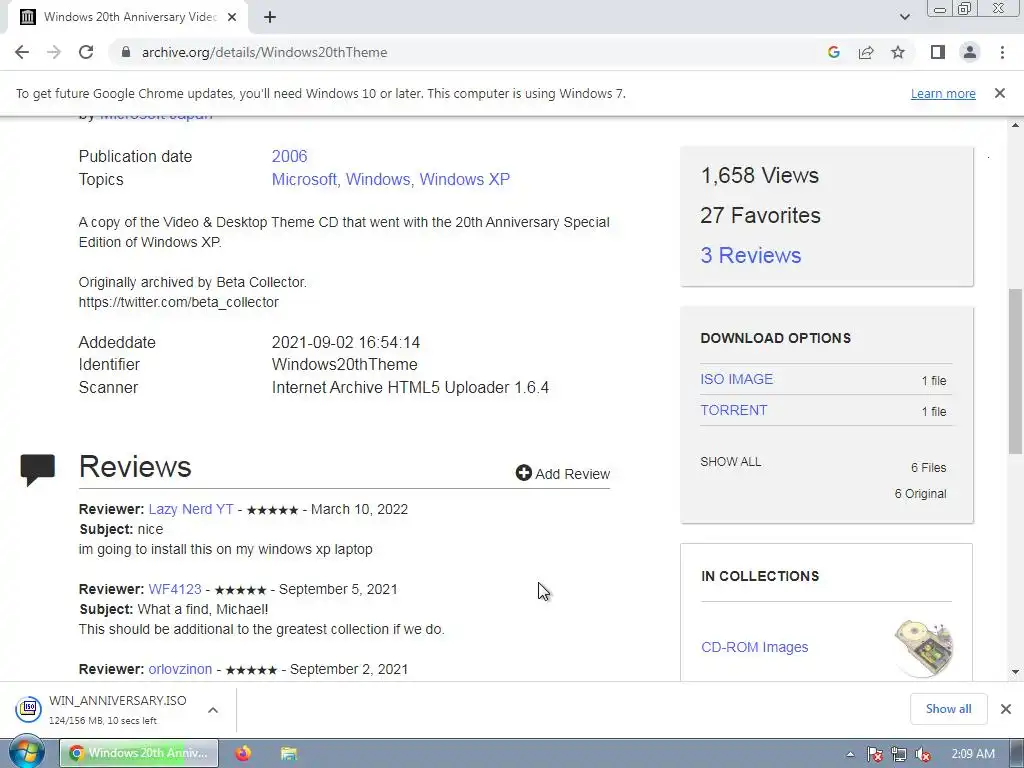Click the Reviews speech bubble icon
Viewport: 1024px width, 768px height.
pos(37,469)
